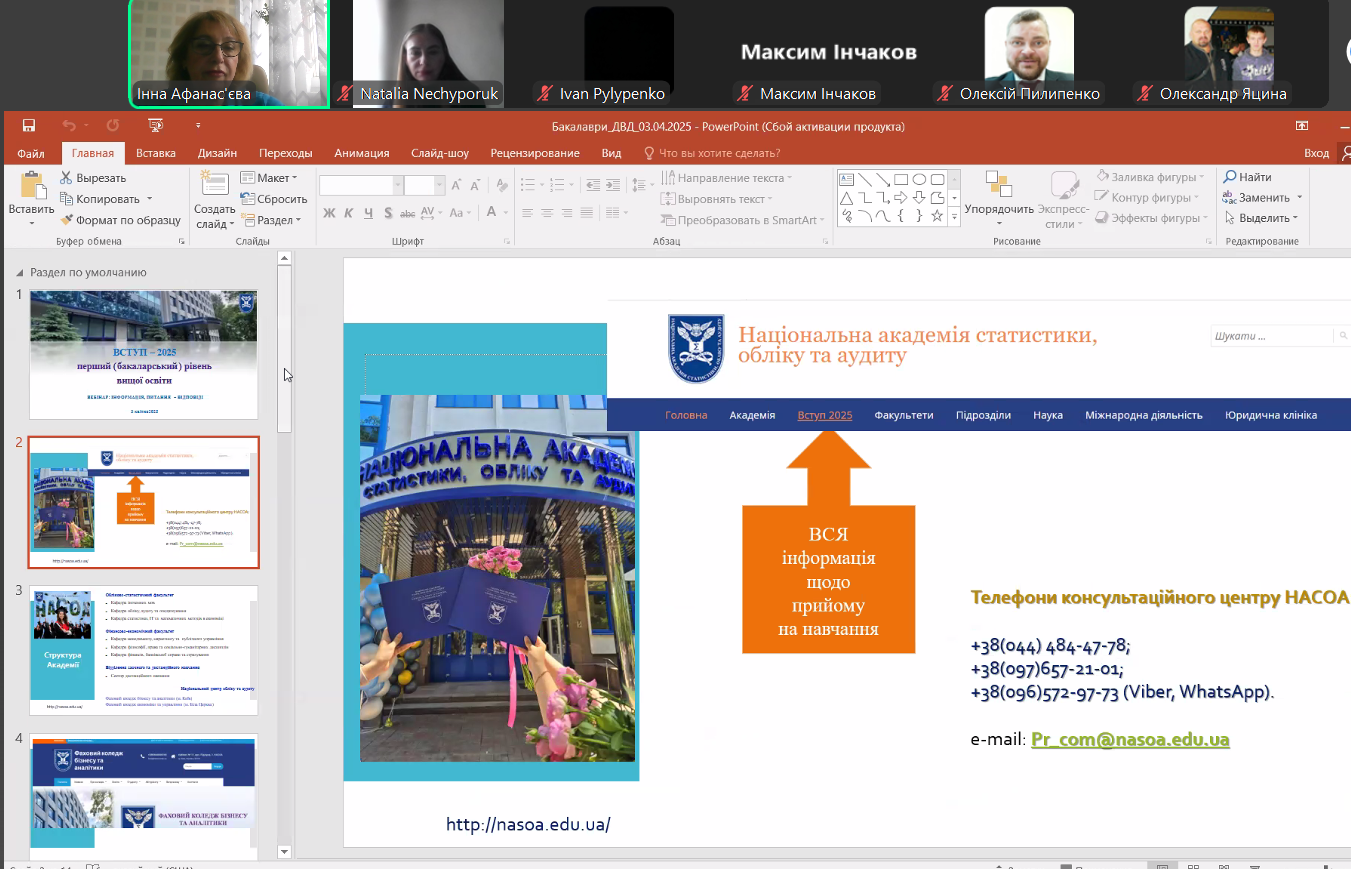Switch to the Анимация ribbon tab
Image resolution: width=1351 pixels, height=869 pixels.
tap(361, 153)
